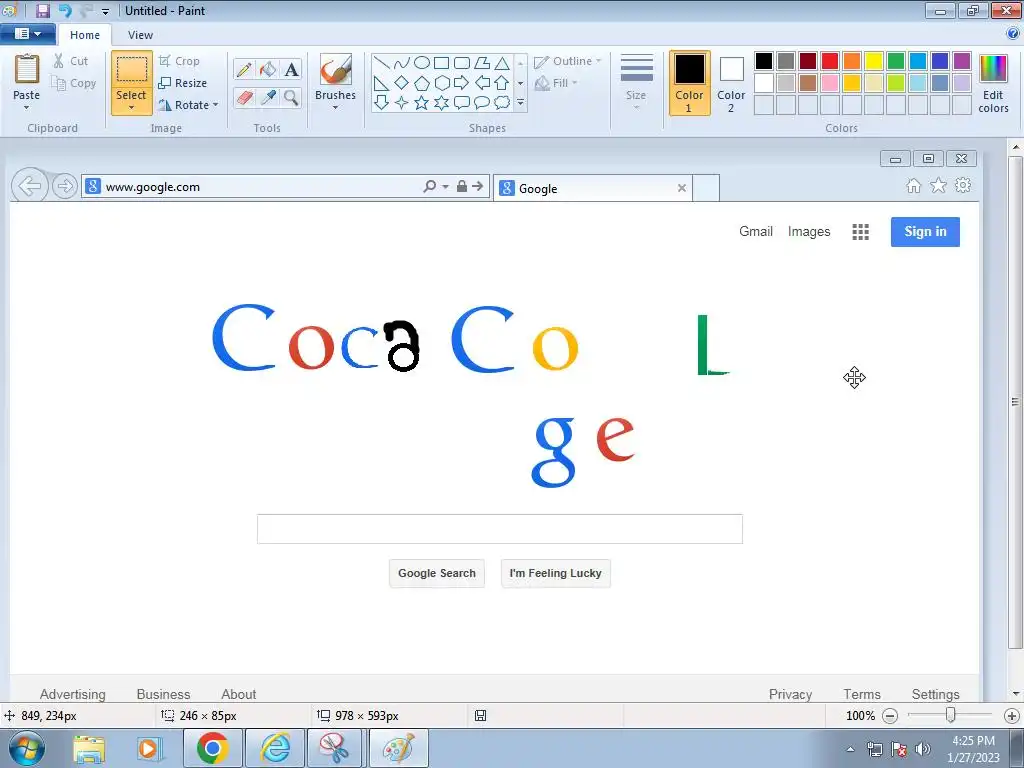The image size is (1024, 768).
Task: Choose the Rectangle shape
Action: (441, 63)
